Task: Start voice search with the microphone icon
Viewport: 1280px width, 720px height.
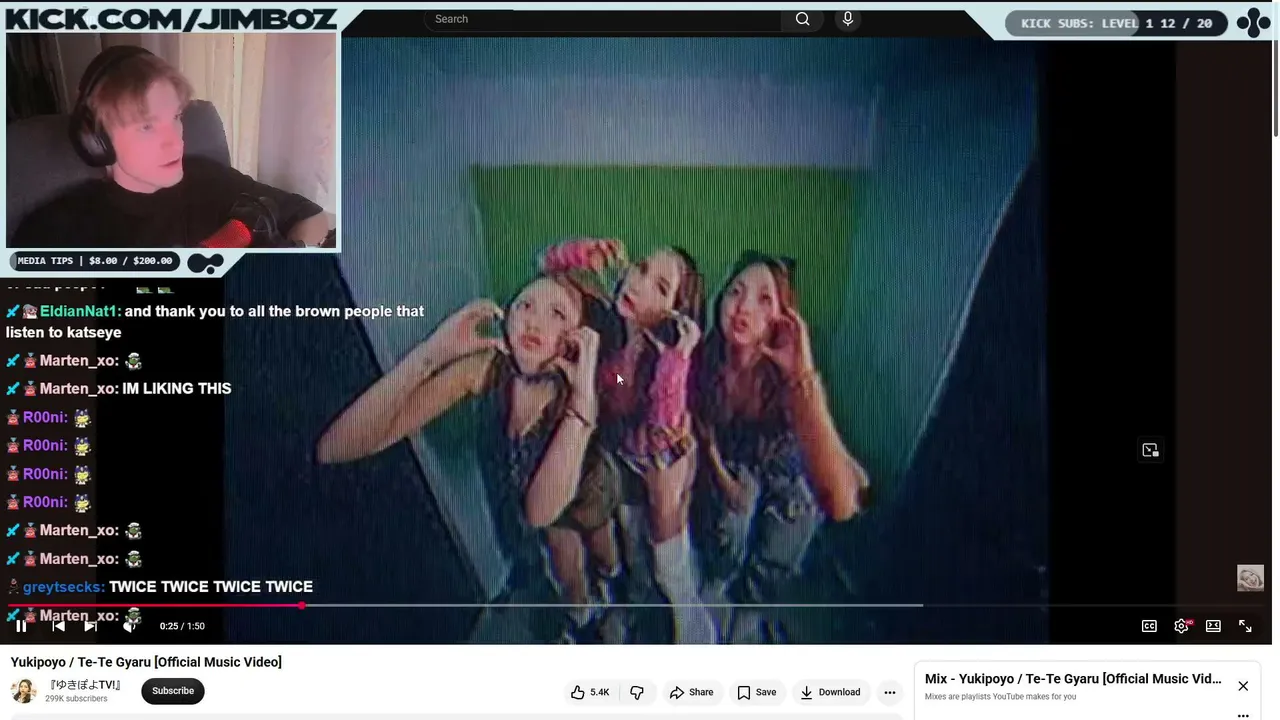Action: pyautogui.click(x=848, y=19)
